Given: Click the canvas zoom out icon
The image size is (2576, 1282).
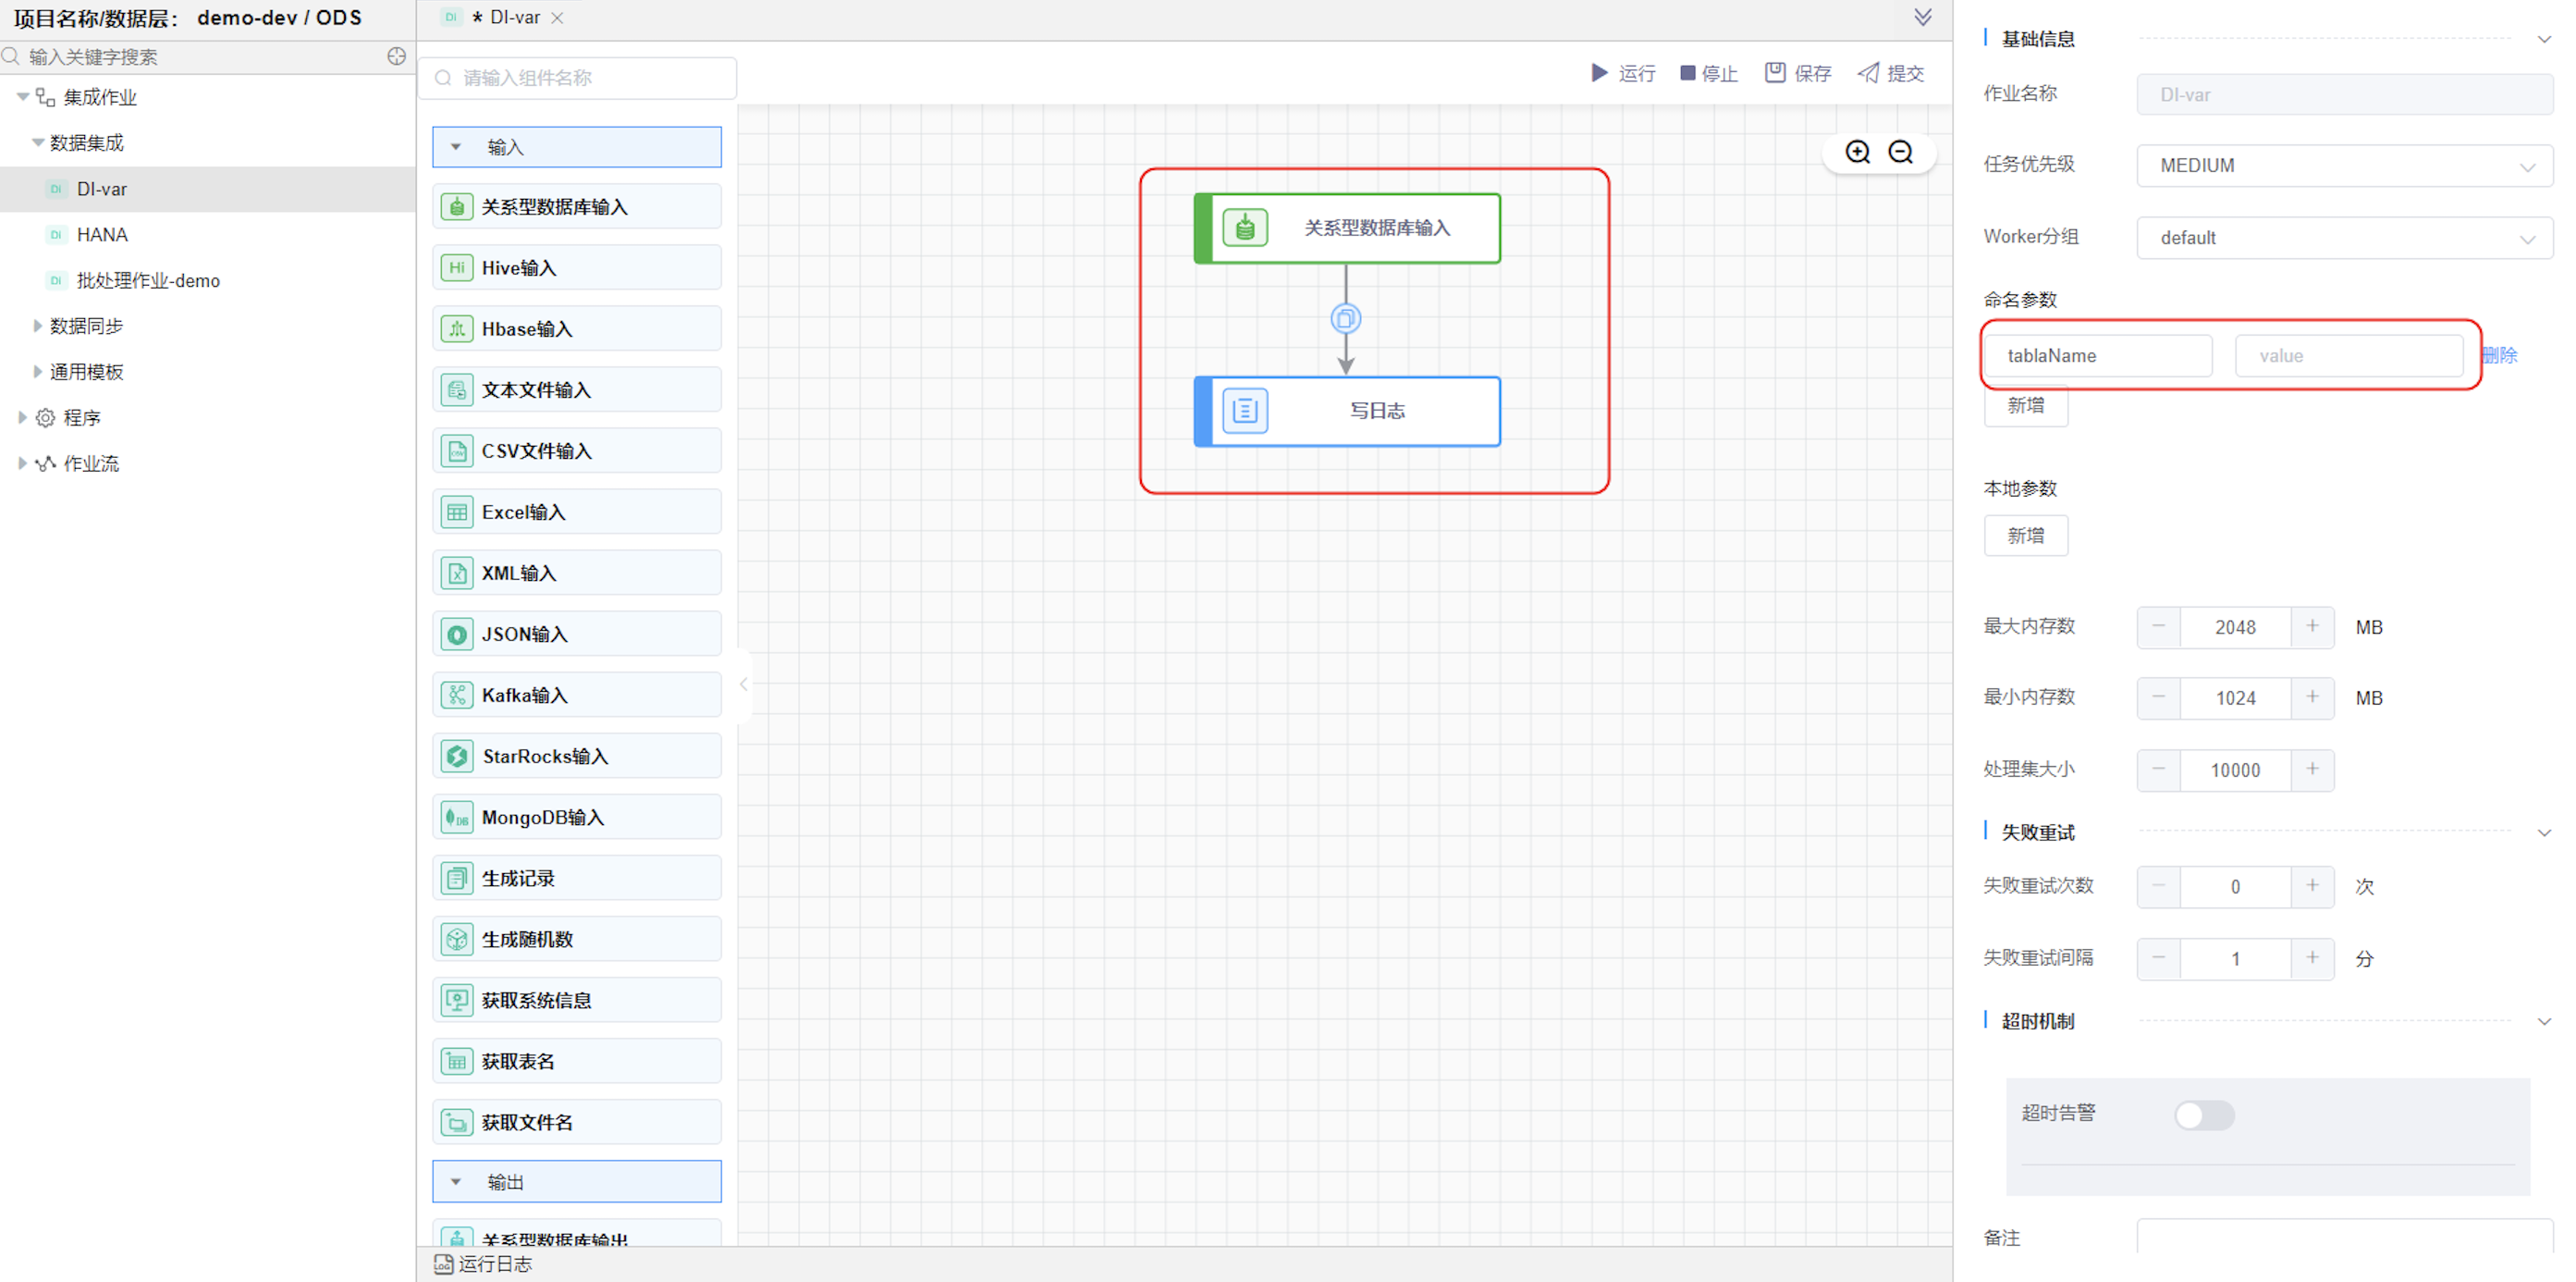Looking at the screenshot, I should click(x=1900, y=152).
